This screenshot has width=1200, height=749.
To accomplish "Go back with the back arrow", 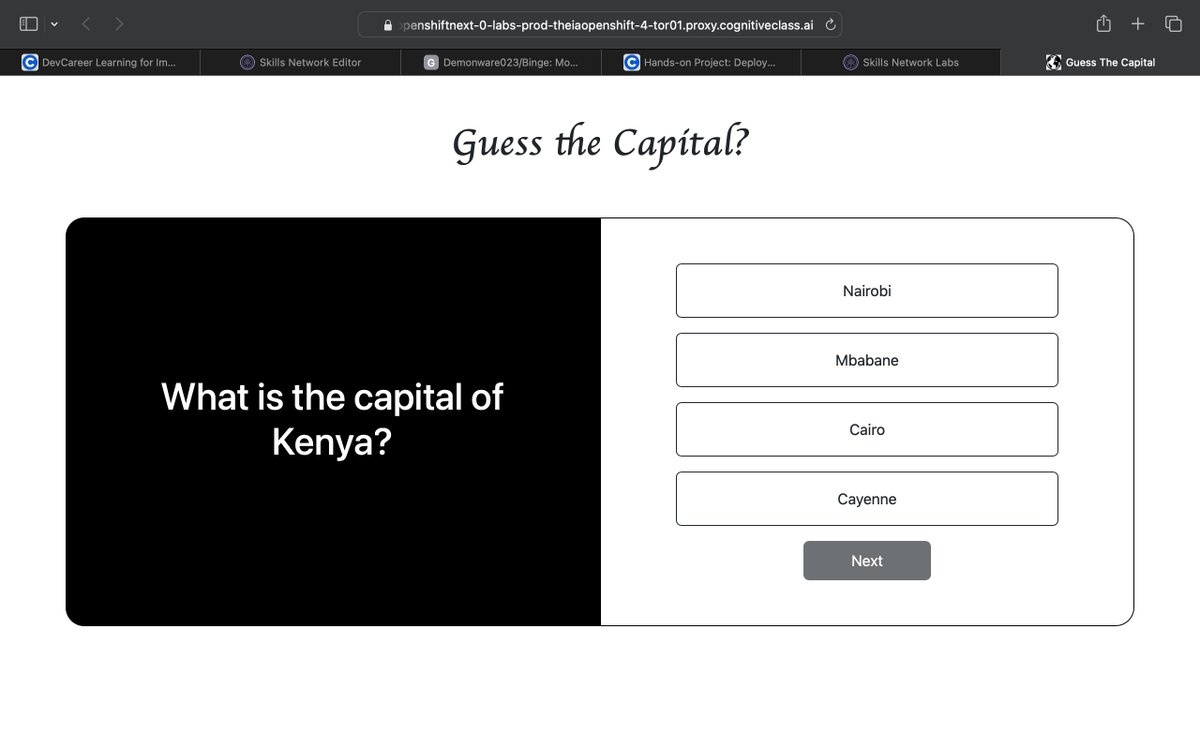I will [x=86, y=23].
